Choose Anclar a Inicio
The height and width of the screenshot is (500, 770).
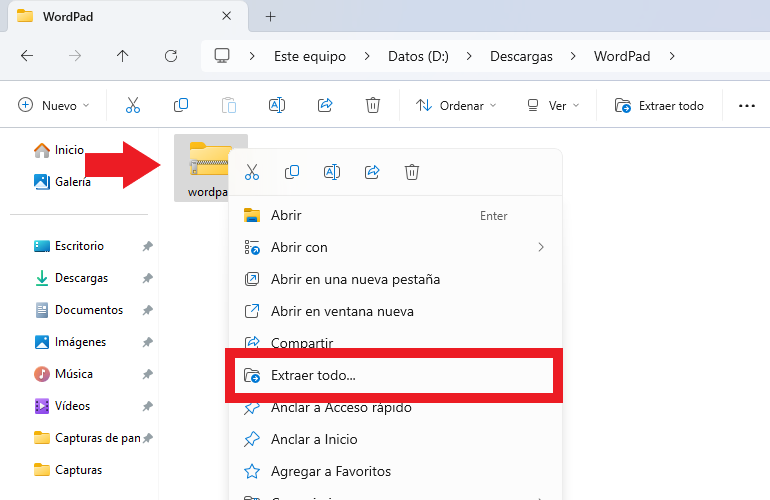click(395, 439)
